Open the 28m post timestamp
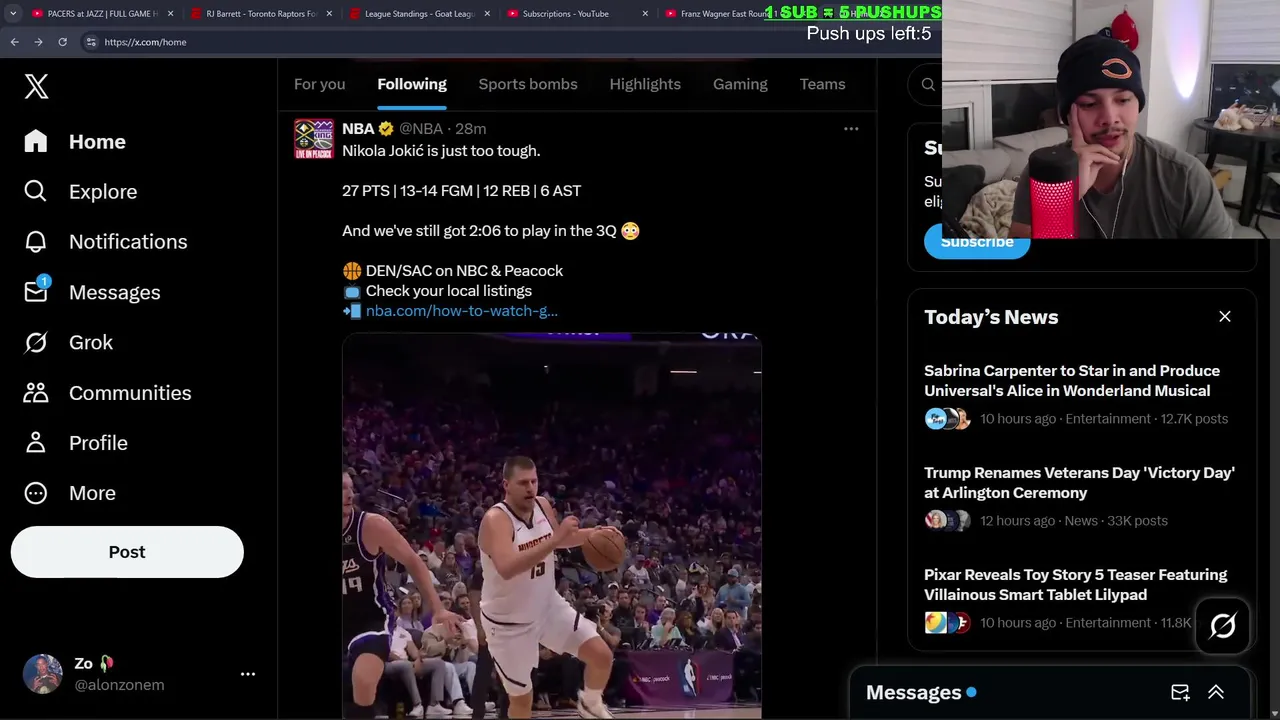This screenshot has width=1280, height=720. [471, 128]
